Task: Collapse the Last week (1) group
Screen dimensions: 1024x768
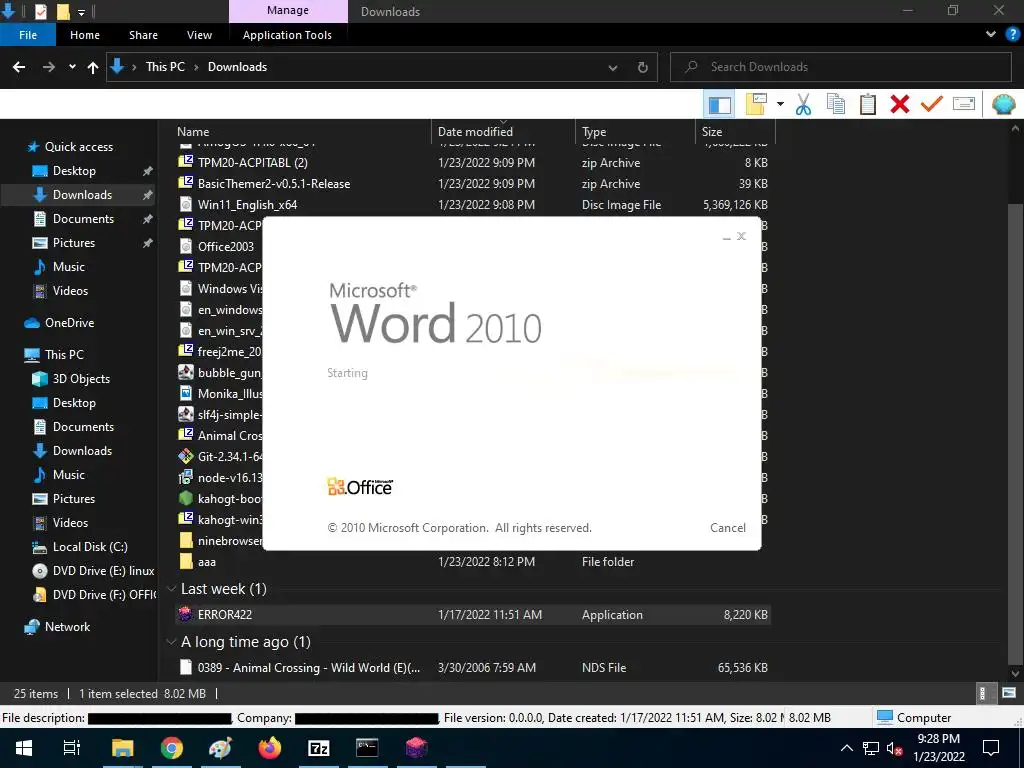Action: [171, 589]
